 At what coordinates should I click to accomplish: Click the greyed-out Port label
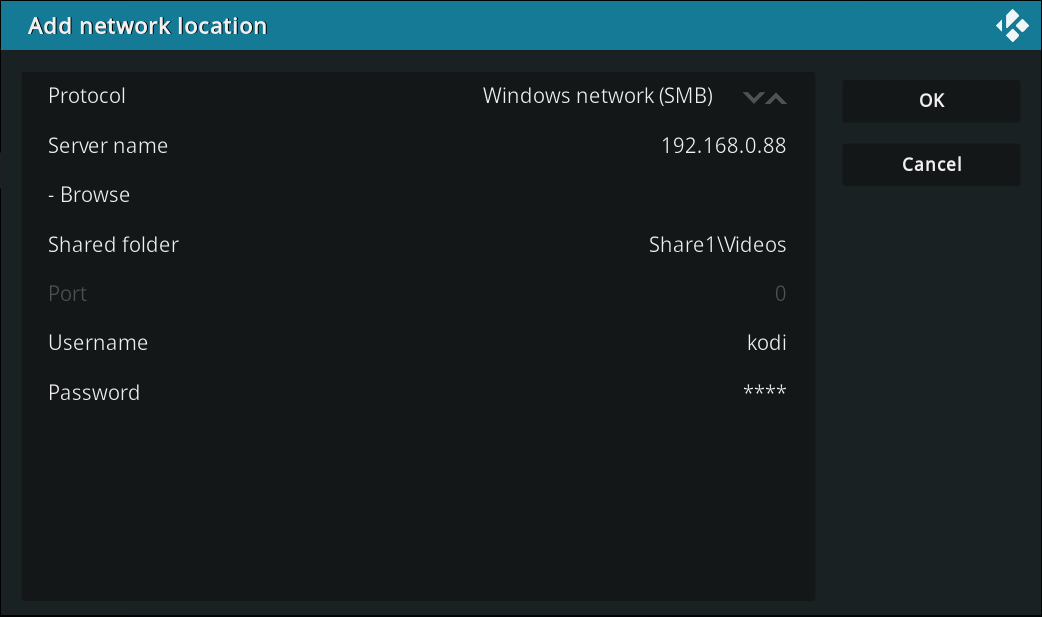pos(68,293)
